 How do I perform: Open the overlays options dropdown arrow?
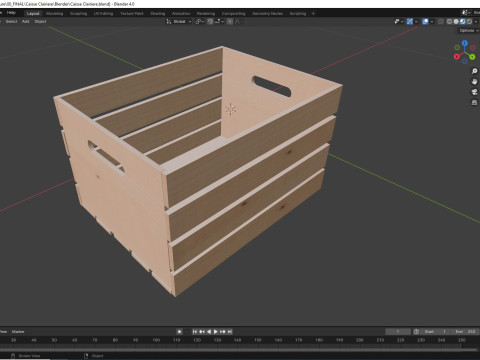click(432, 21)
